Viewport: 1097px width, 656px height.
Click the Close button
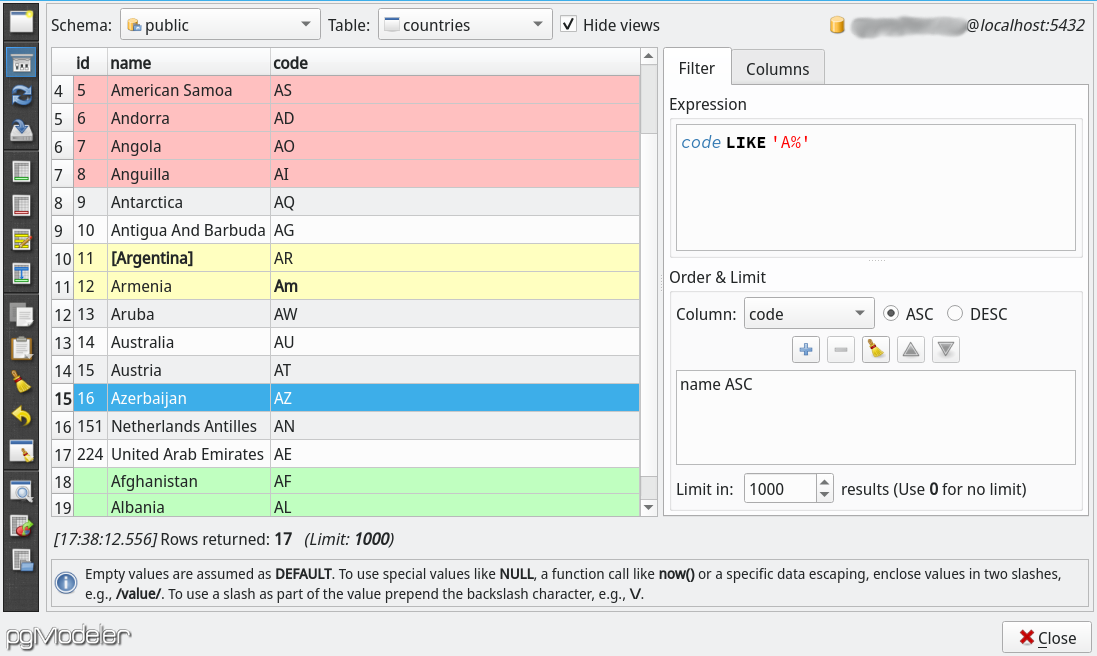(x=1047, y=637)
